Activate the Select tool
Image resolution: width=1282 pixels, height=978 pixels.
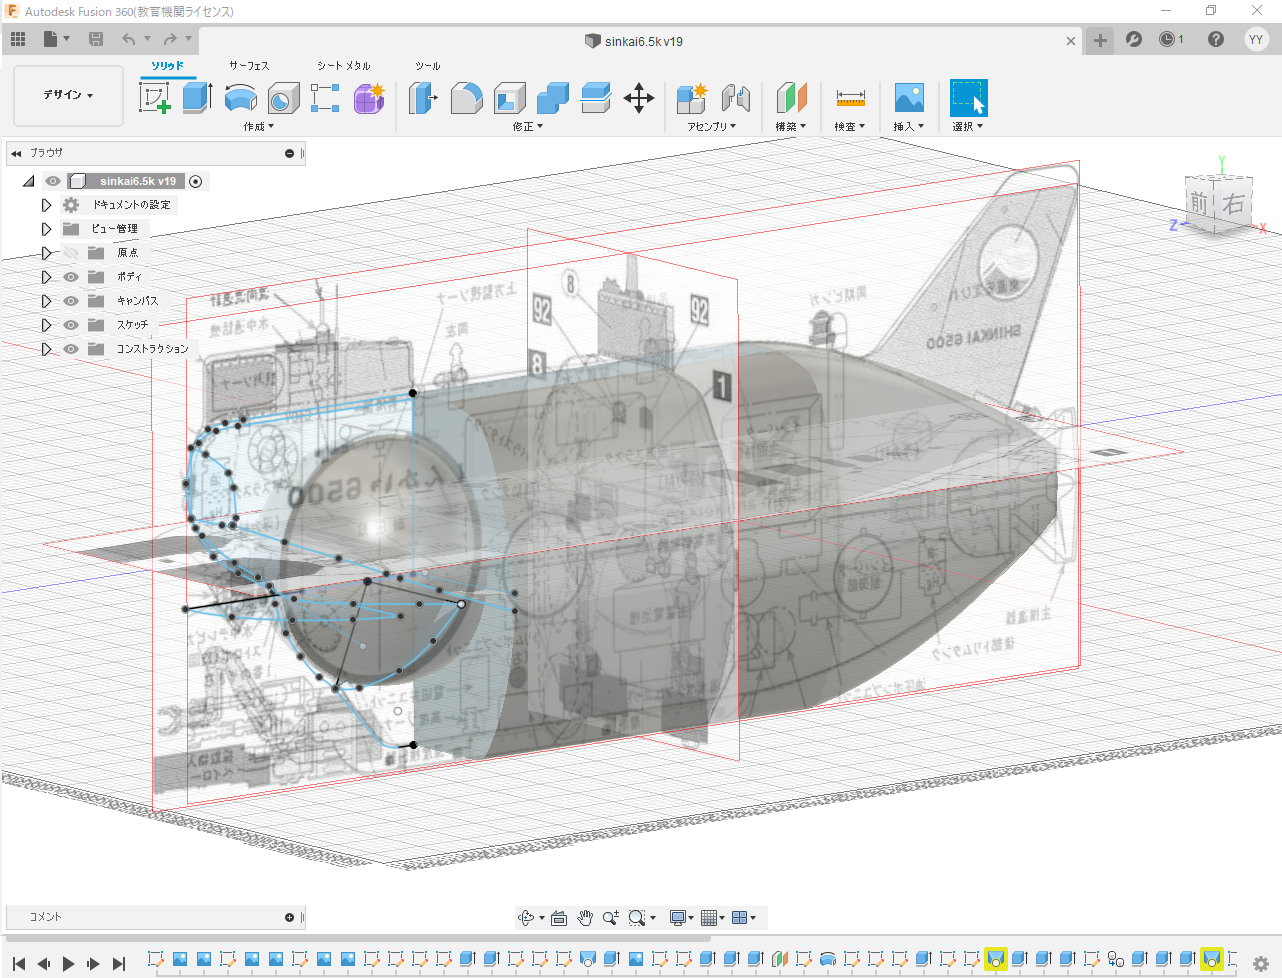click(x=969, y=98)
